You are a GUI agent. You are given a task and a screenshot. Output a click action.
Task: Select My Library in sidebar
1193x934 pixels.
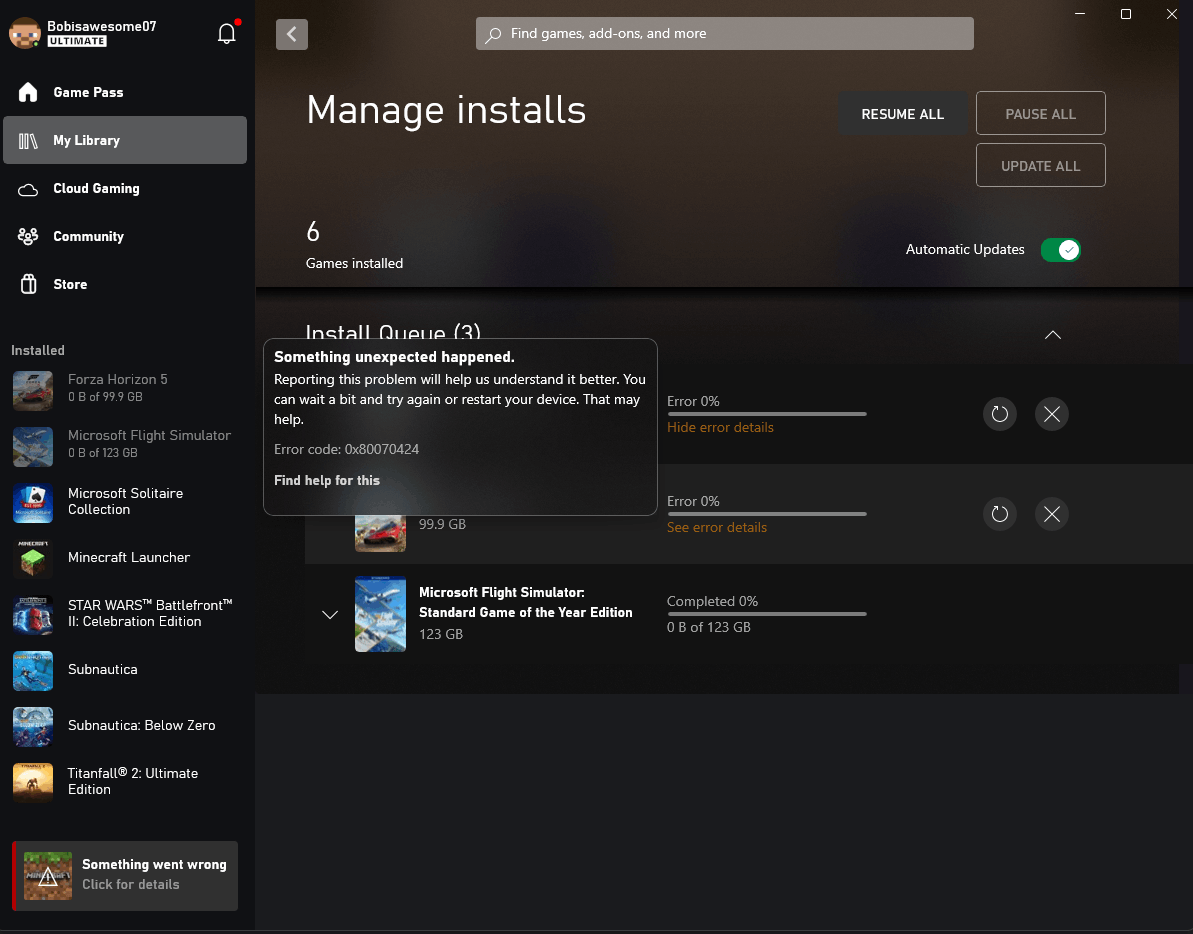pos(125,140)
